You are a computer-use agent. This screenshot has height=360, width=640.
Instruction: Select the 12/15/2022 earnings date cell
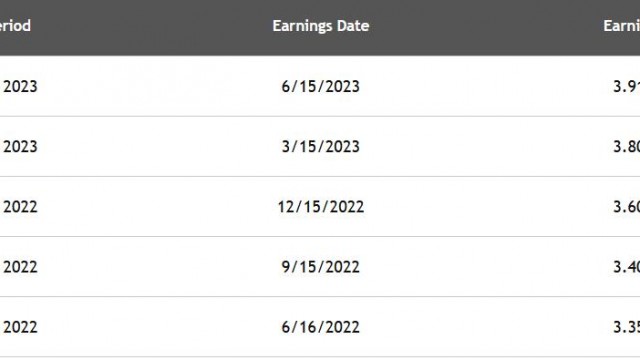click(x=320, y=207)
